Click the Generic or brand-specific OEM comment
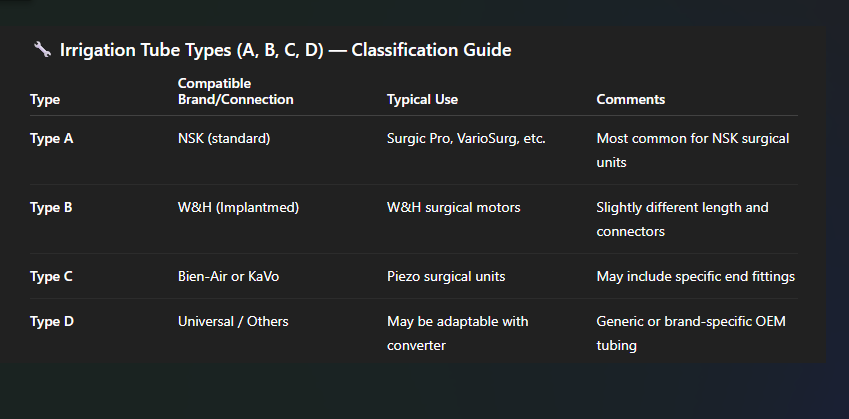Image resolution: width=849 pixels, height=419 pixels. pyautogui.click(x=691, y=333)
